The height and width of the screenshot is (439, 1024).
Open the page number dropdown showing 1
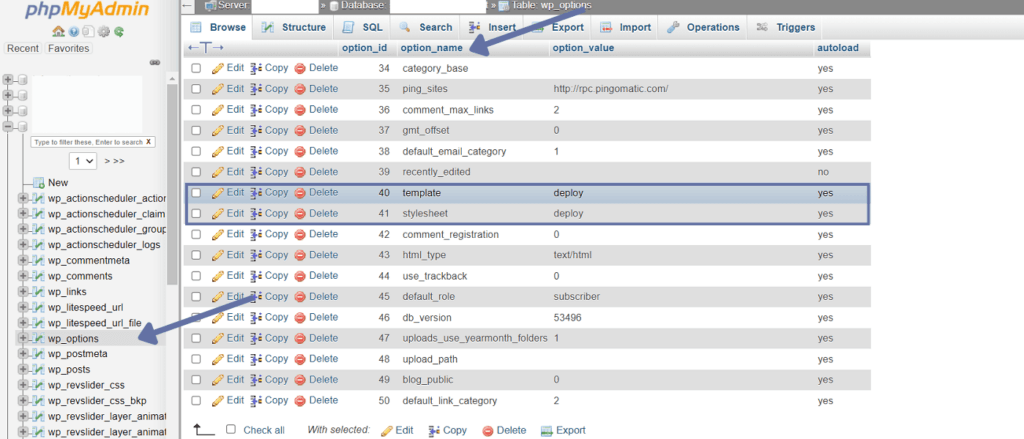pos(83,161)
